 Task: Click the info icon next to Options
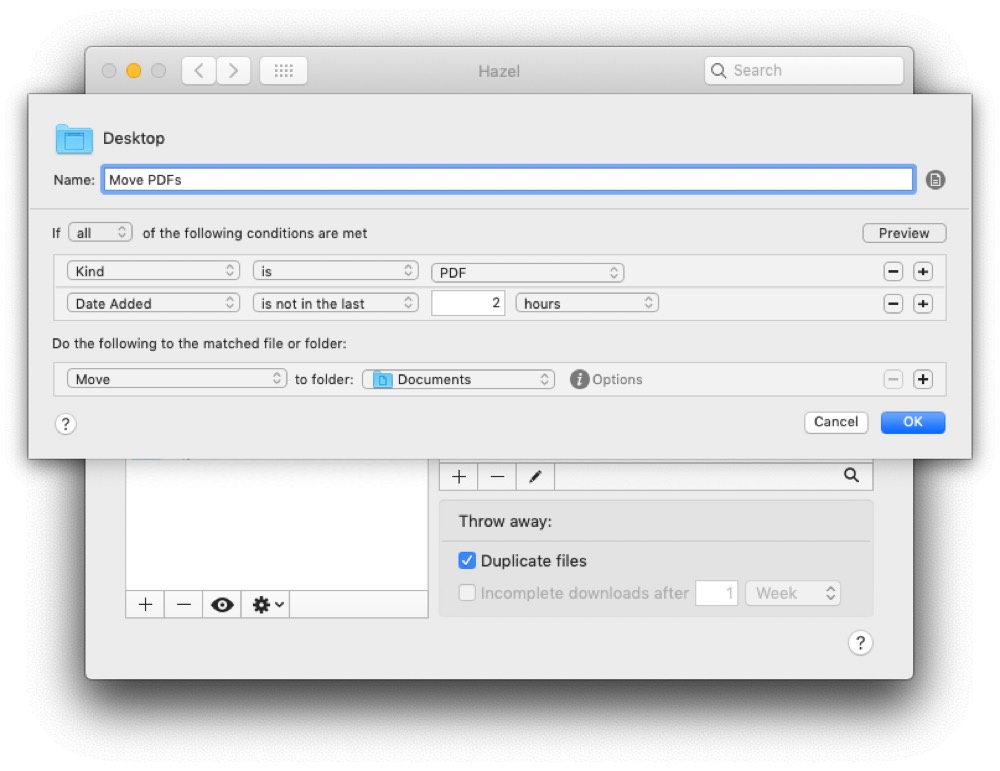point(578,379)
